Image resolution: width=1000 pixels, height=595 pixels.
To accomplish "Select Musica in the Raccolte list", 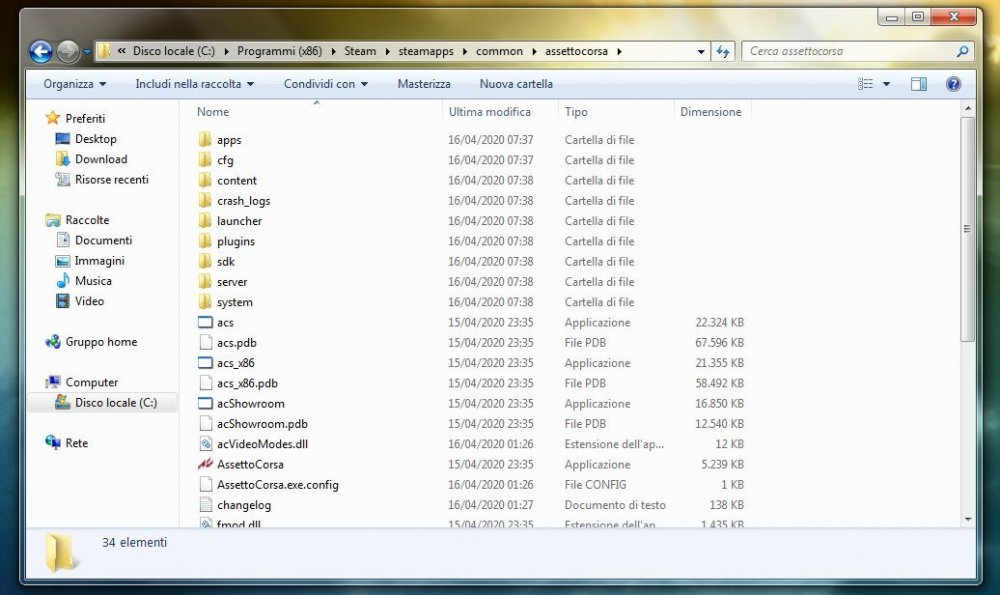I will (x=93, y=281).
